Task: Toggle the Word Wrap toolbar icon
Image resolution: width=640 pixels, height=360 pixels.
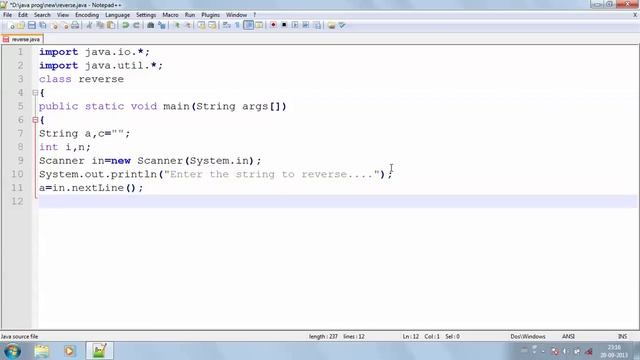Action: click(x=227, y=25)
